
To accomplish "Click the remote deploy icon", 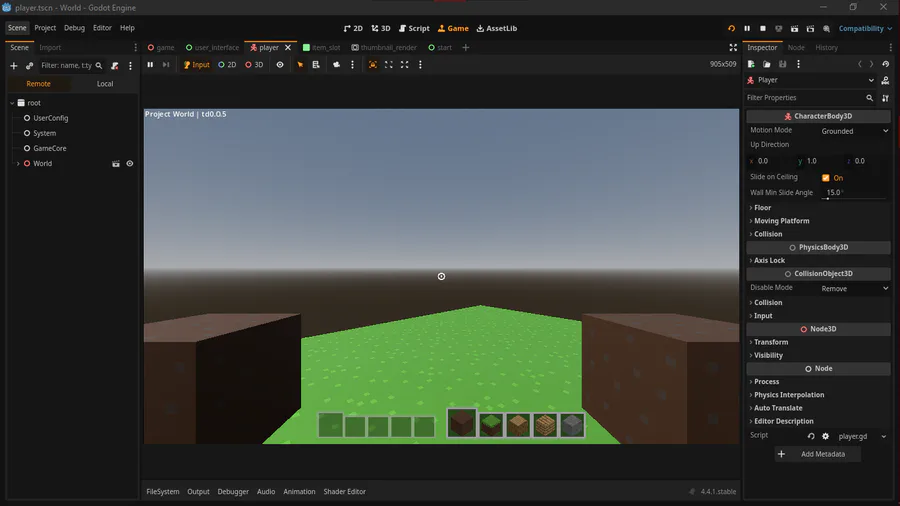I will tap(778, 28).
